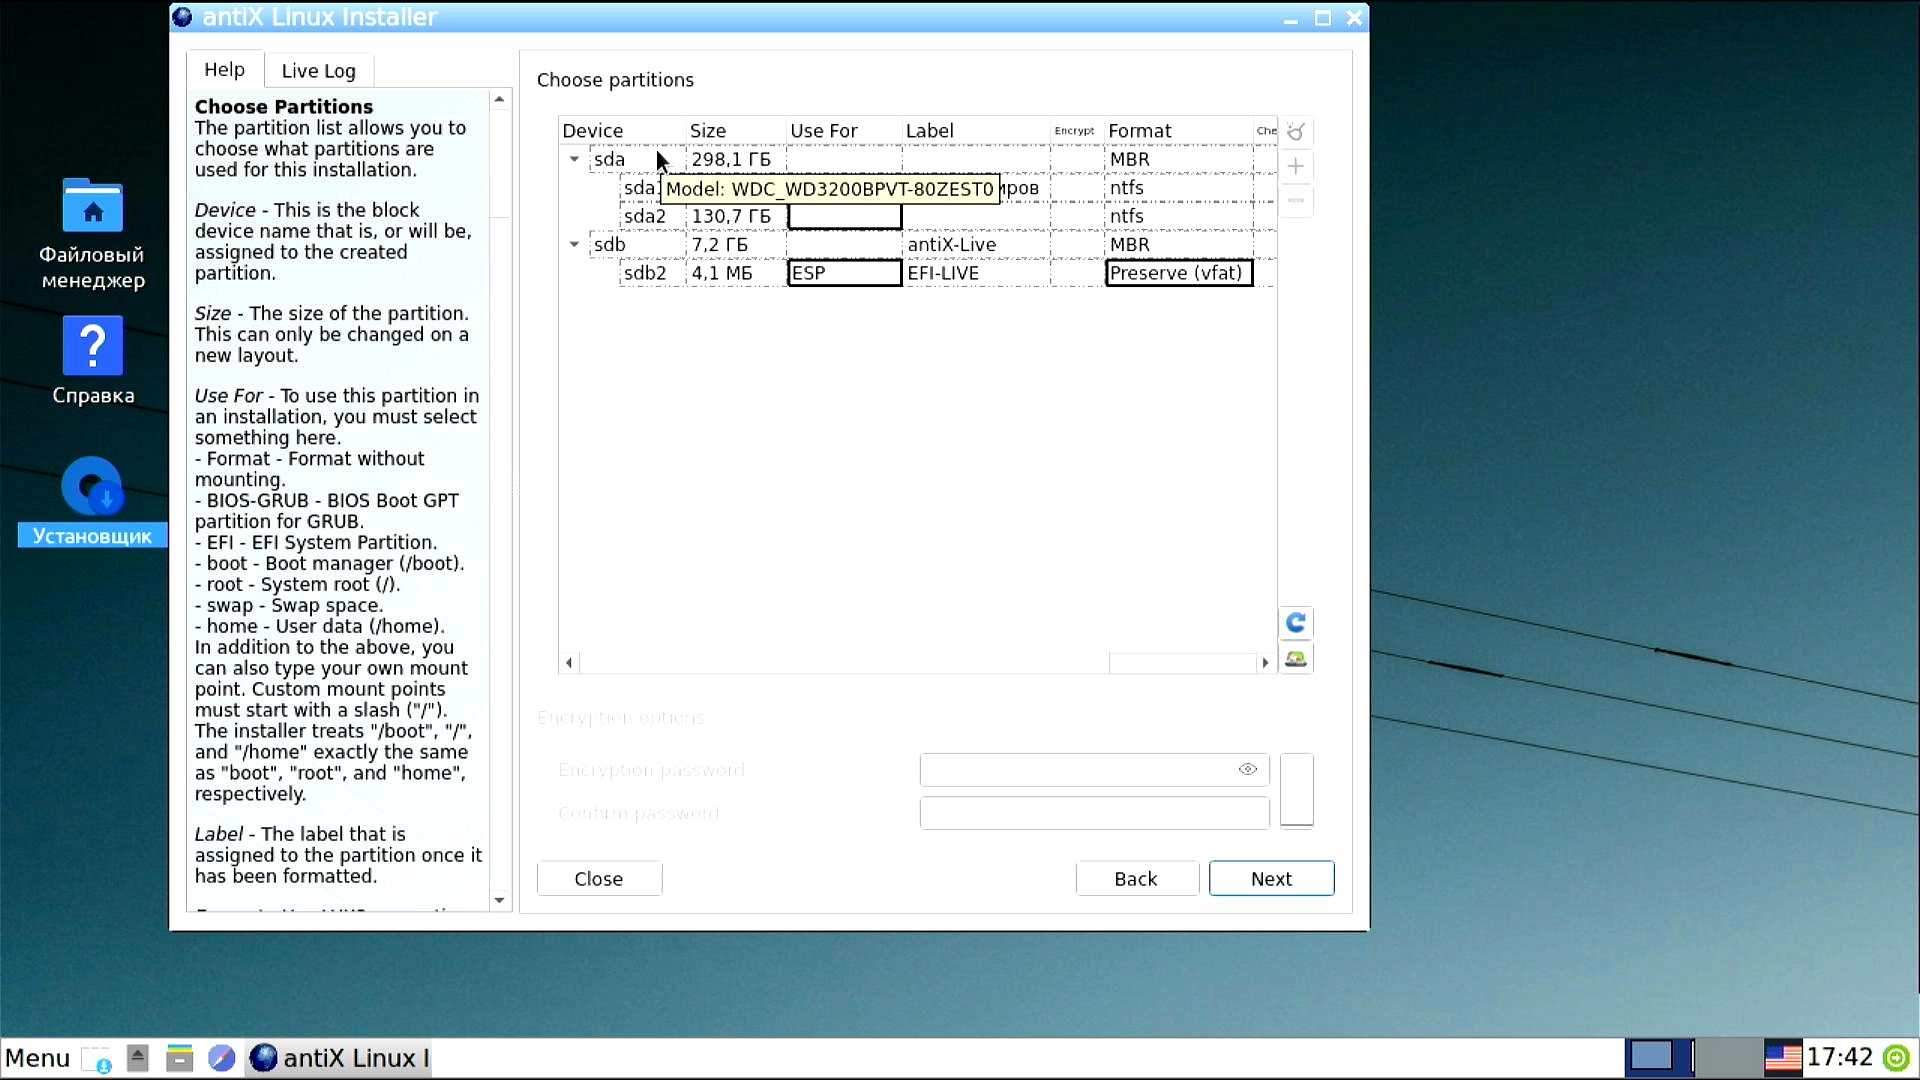Click the Format column header

pos(1179,131)
